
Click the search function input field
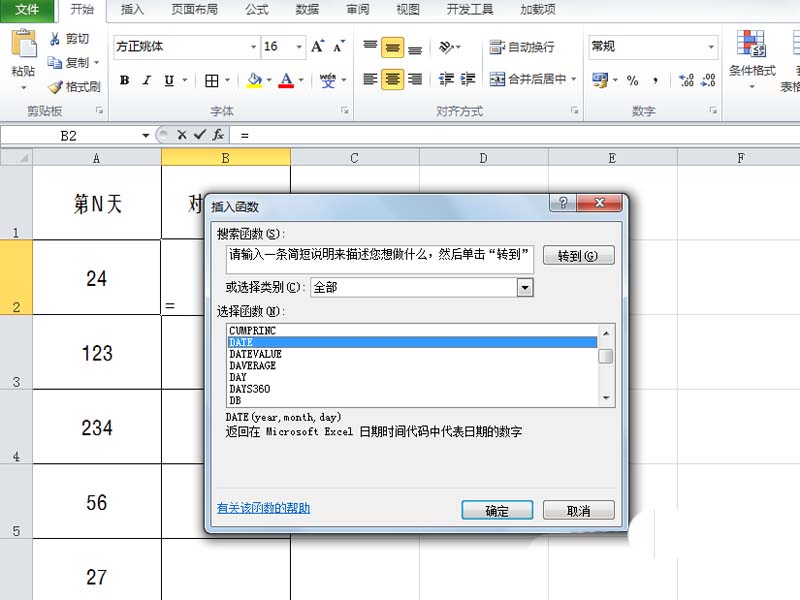[x=380, y=259]
